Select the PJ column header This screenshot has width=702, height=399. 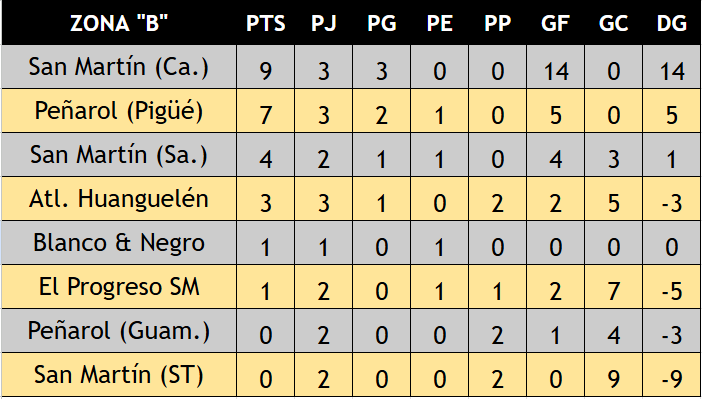tap(324, 22)
